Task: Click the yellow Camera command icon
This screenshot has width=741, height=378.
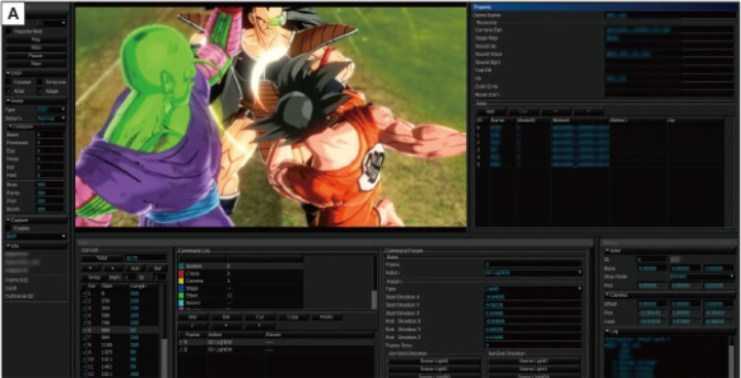Action: click(x=181, y=281)
